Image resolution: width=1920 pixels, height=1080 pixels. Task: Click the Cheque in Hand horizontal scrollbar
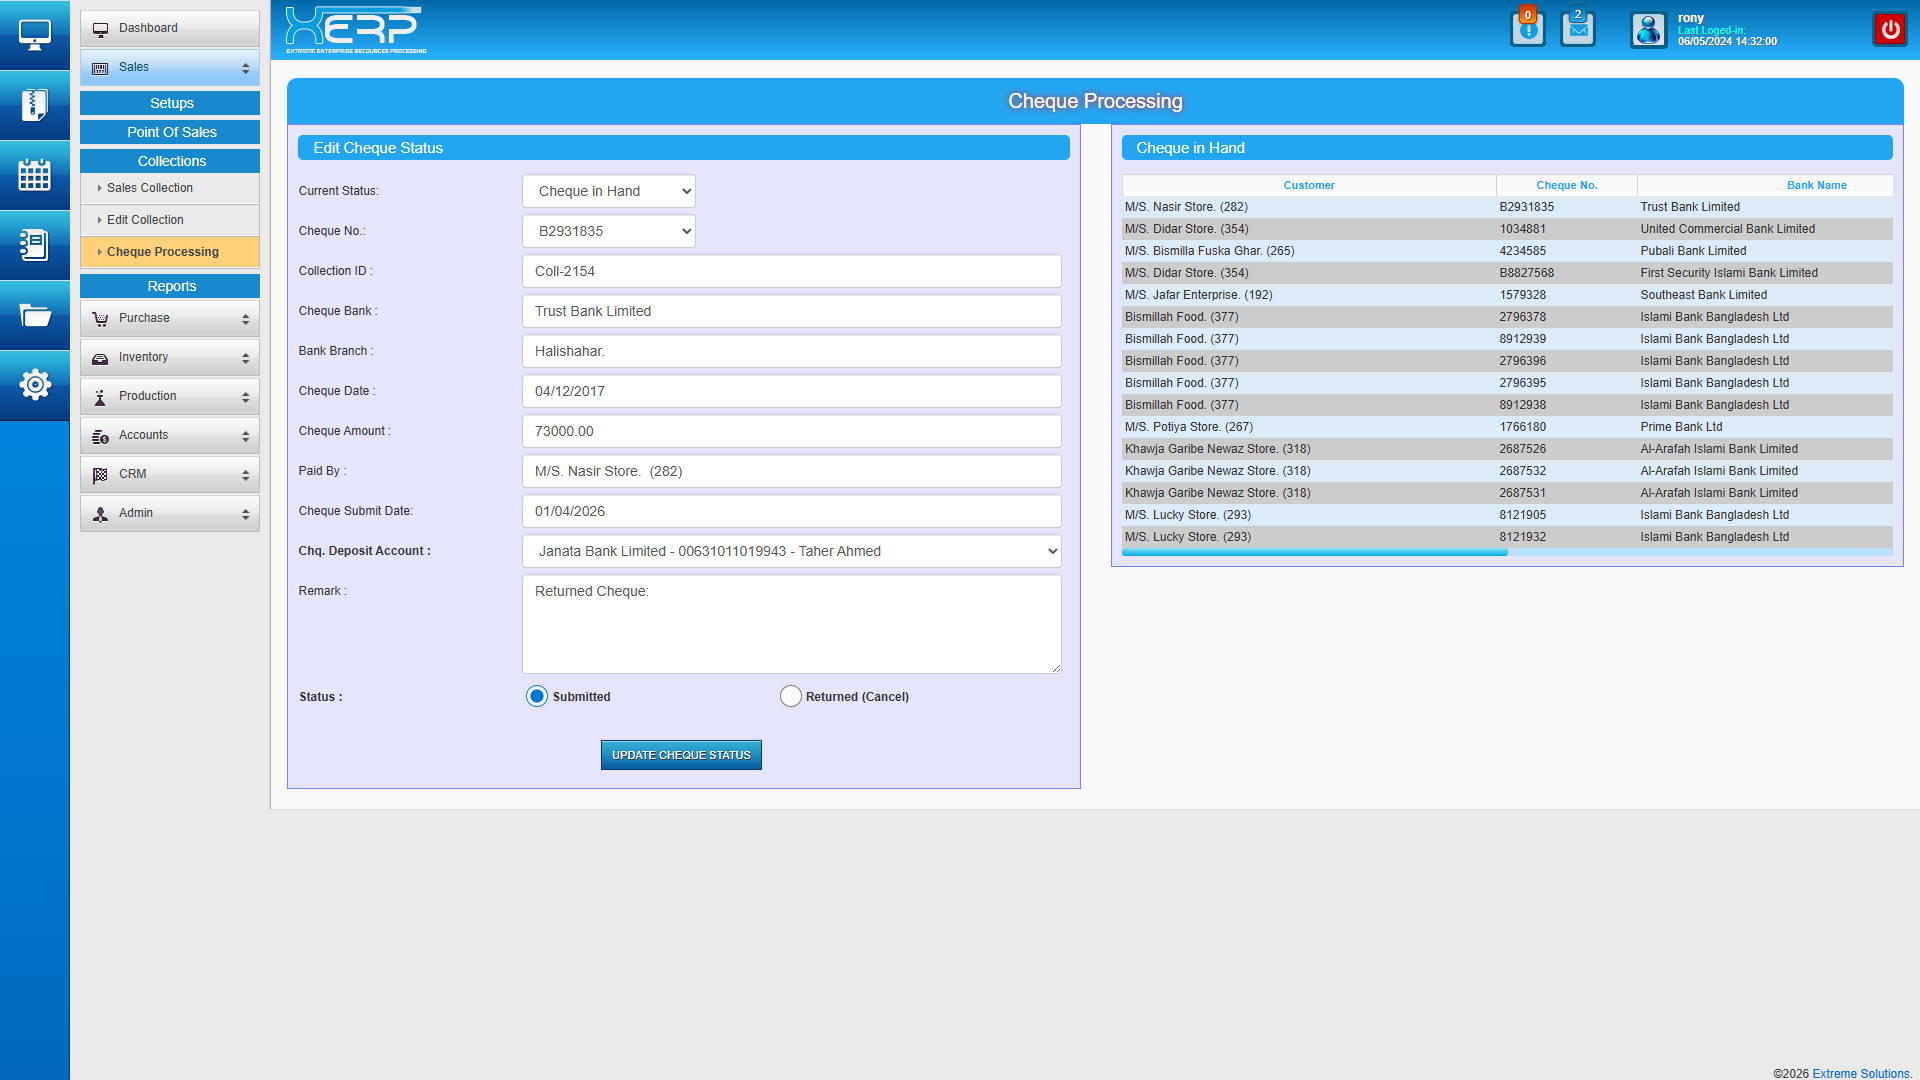[1314, 552]
